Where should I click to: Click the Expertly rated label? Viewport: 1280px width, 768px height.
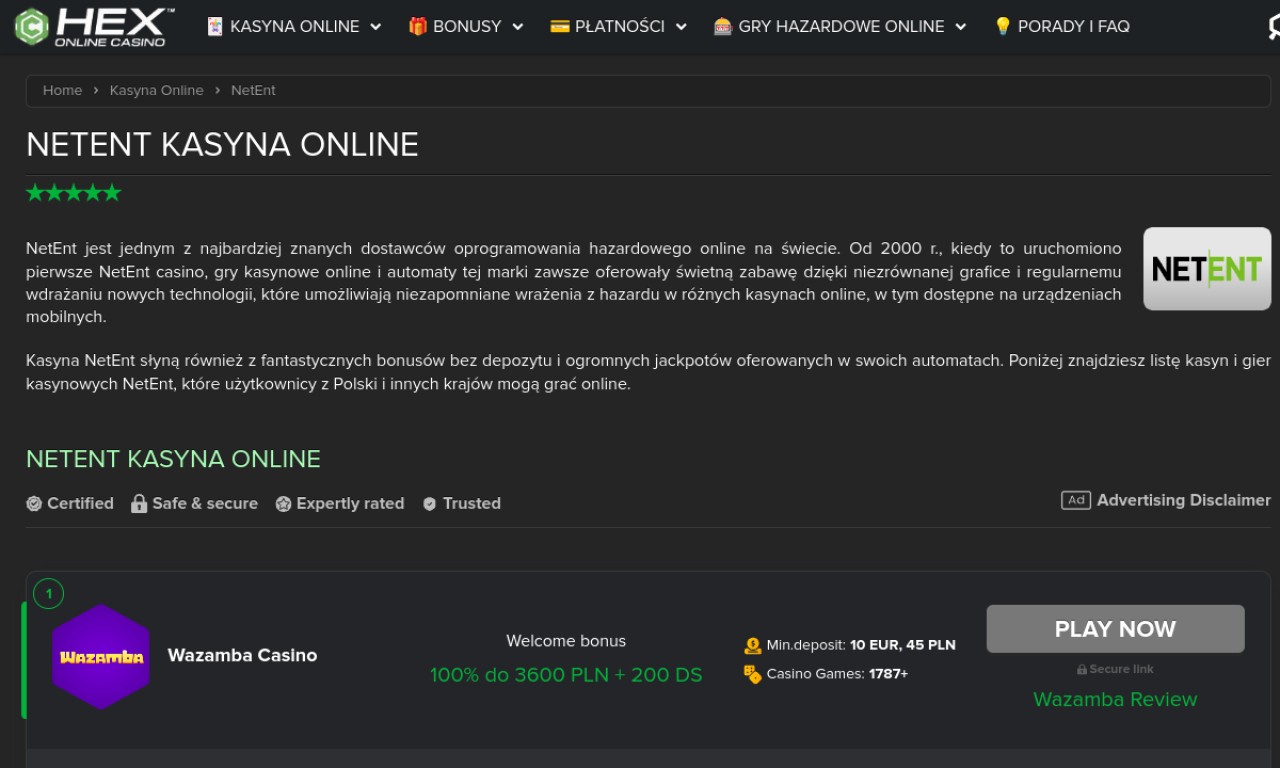pos(350,504)
